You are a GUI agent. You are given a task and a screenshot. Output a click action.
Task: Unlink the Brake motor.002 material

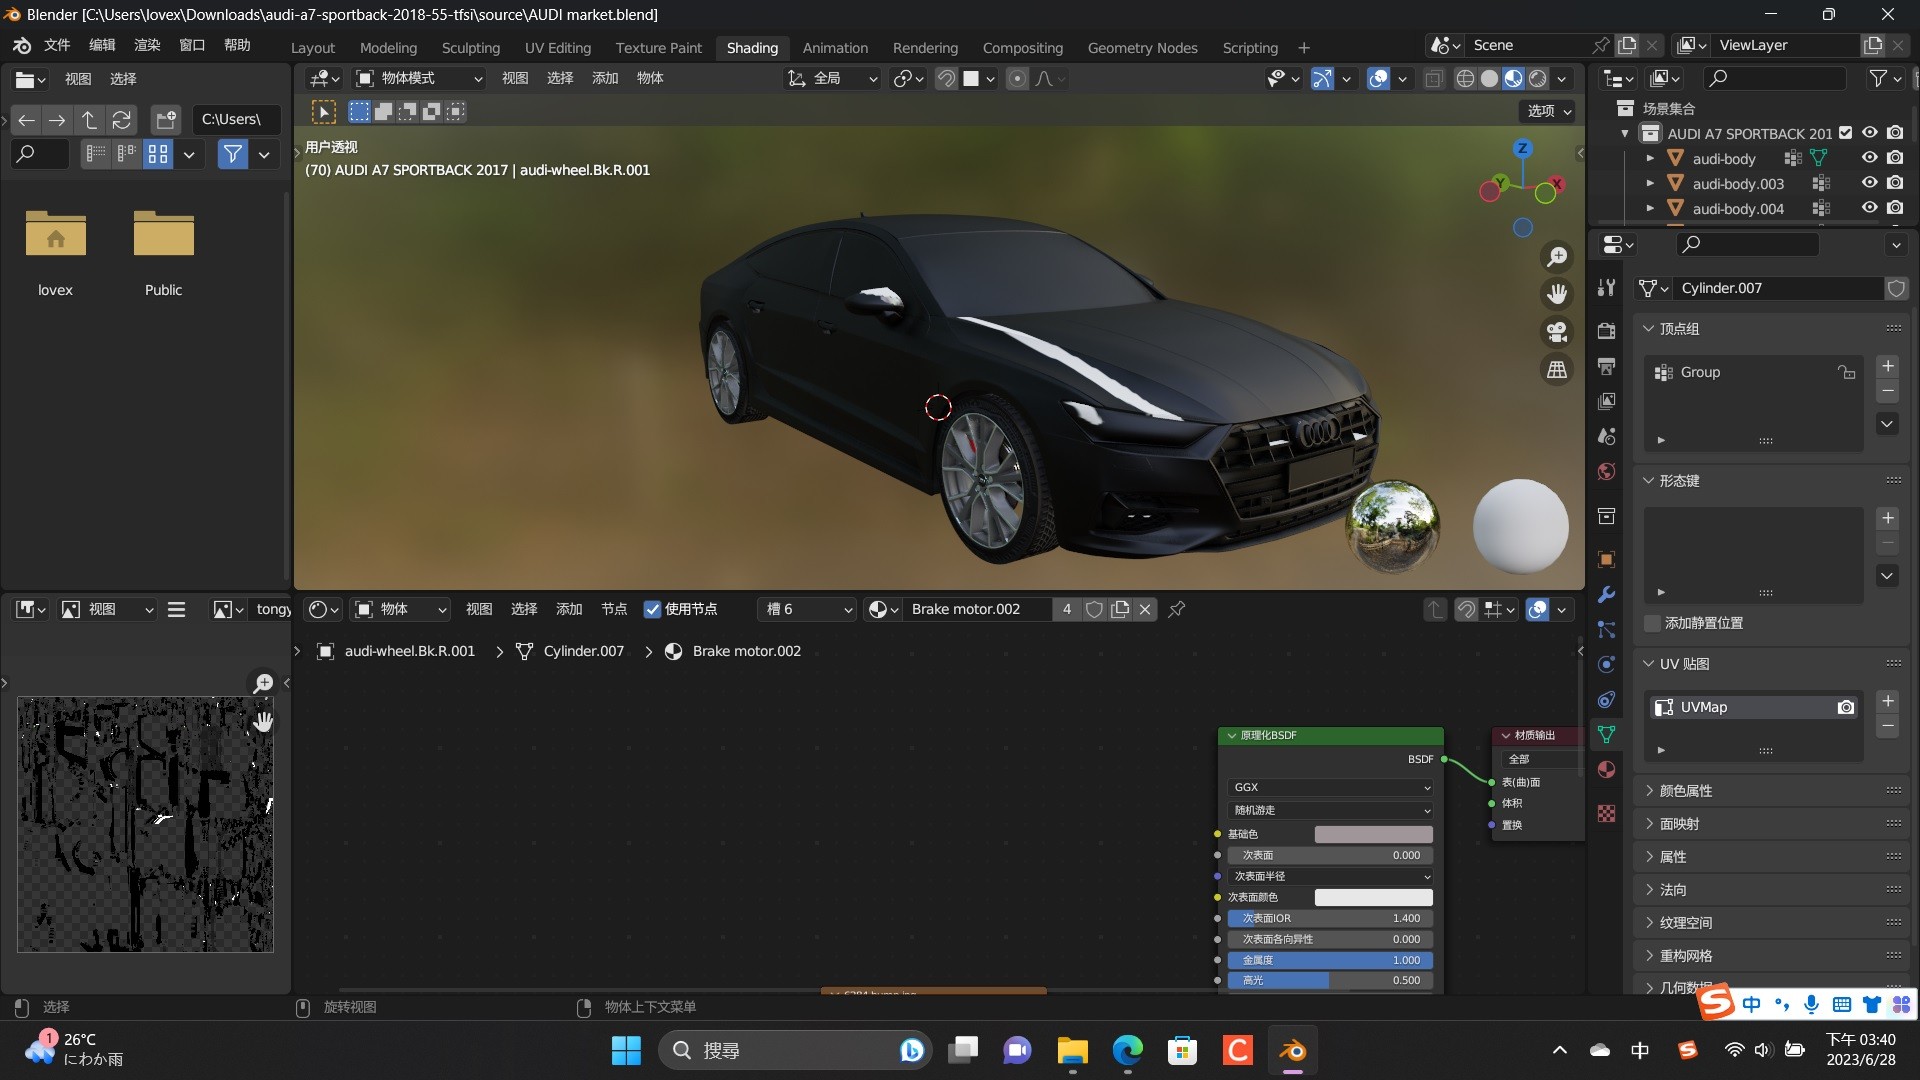1146,609
